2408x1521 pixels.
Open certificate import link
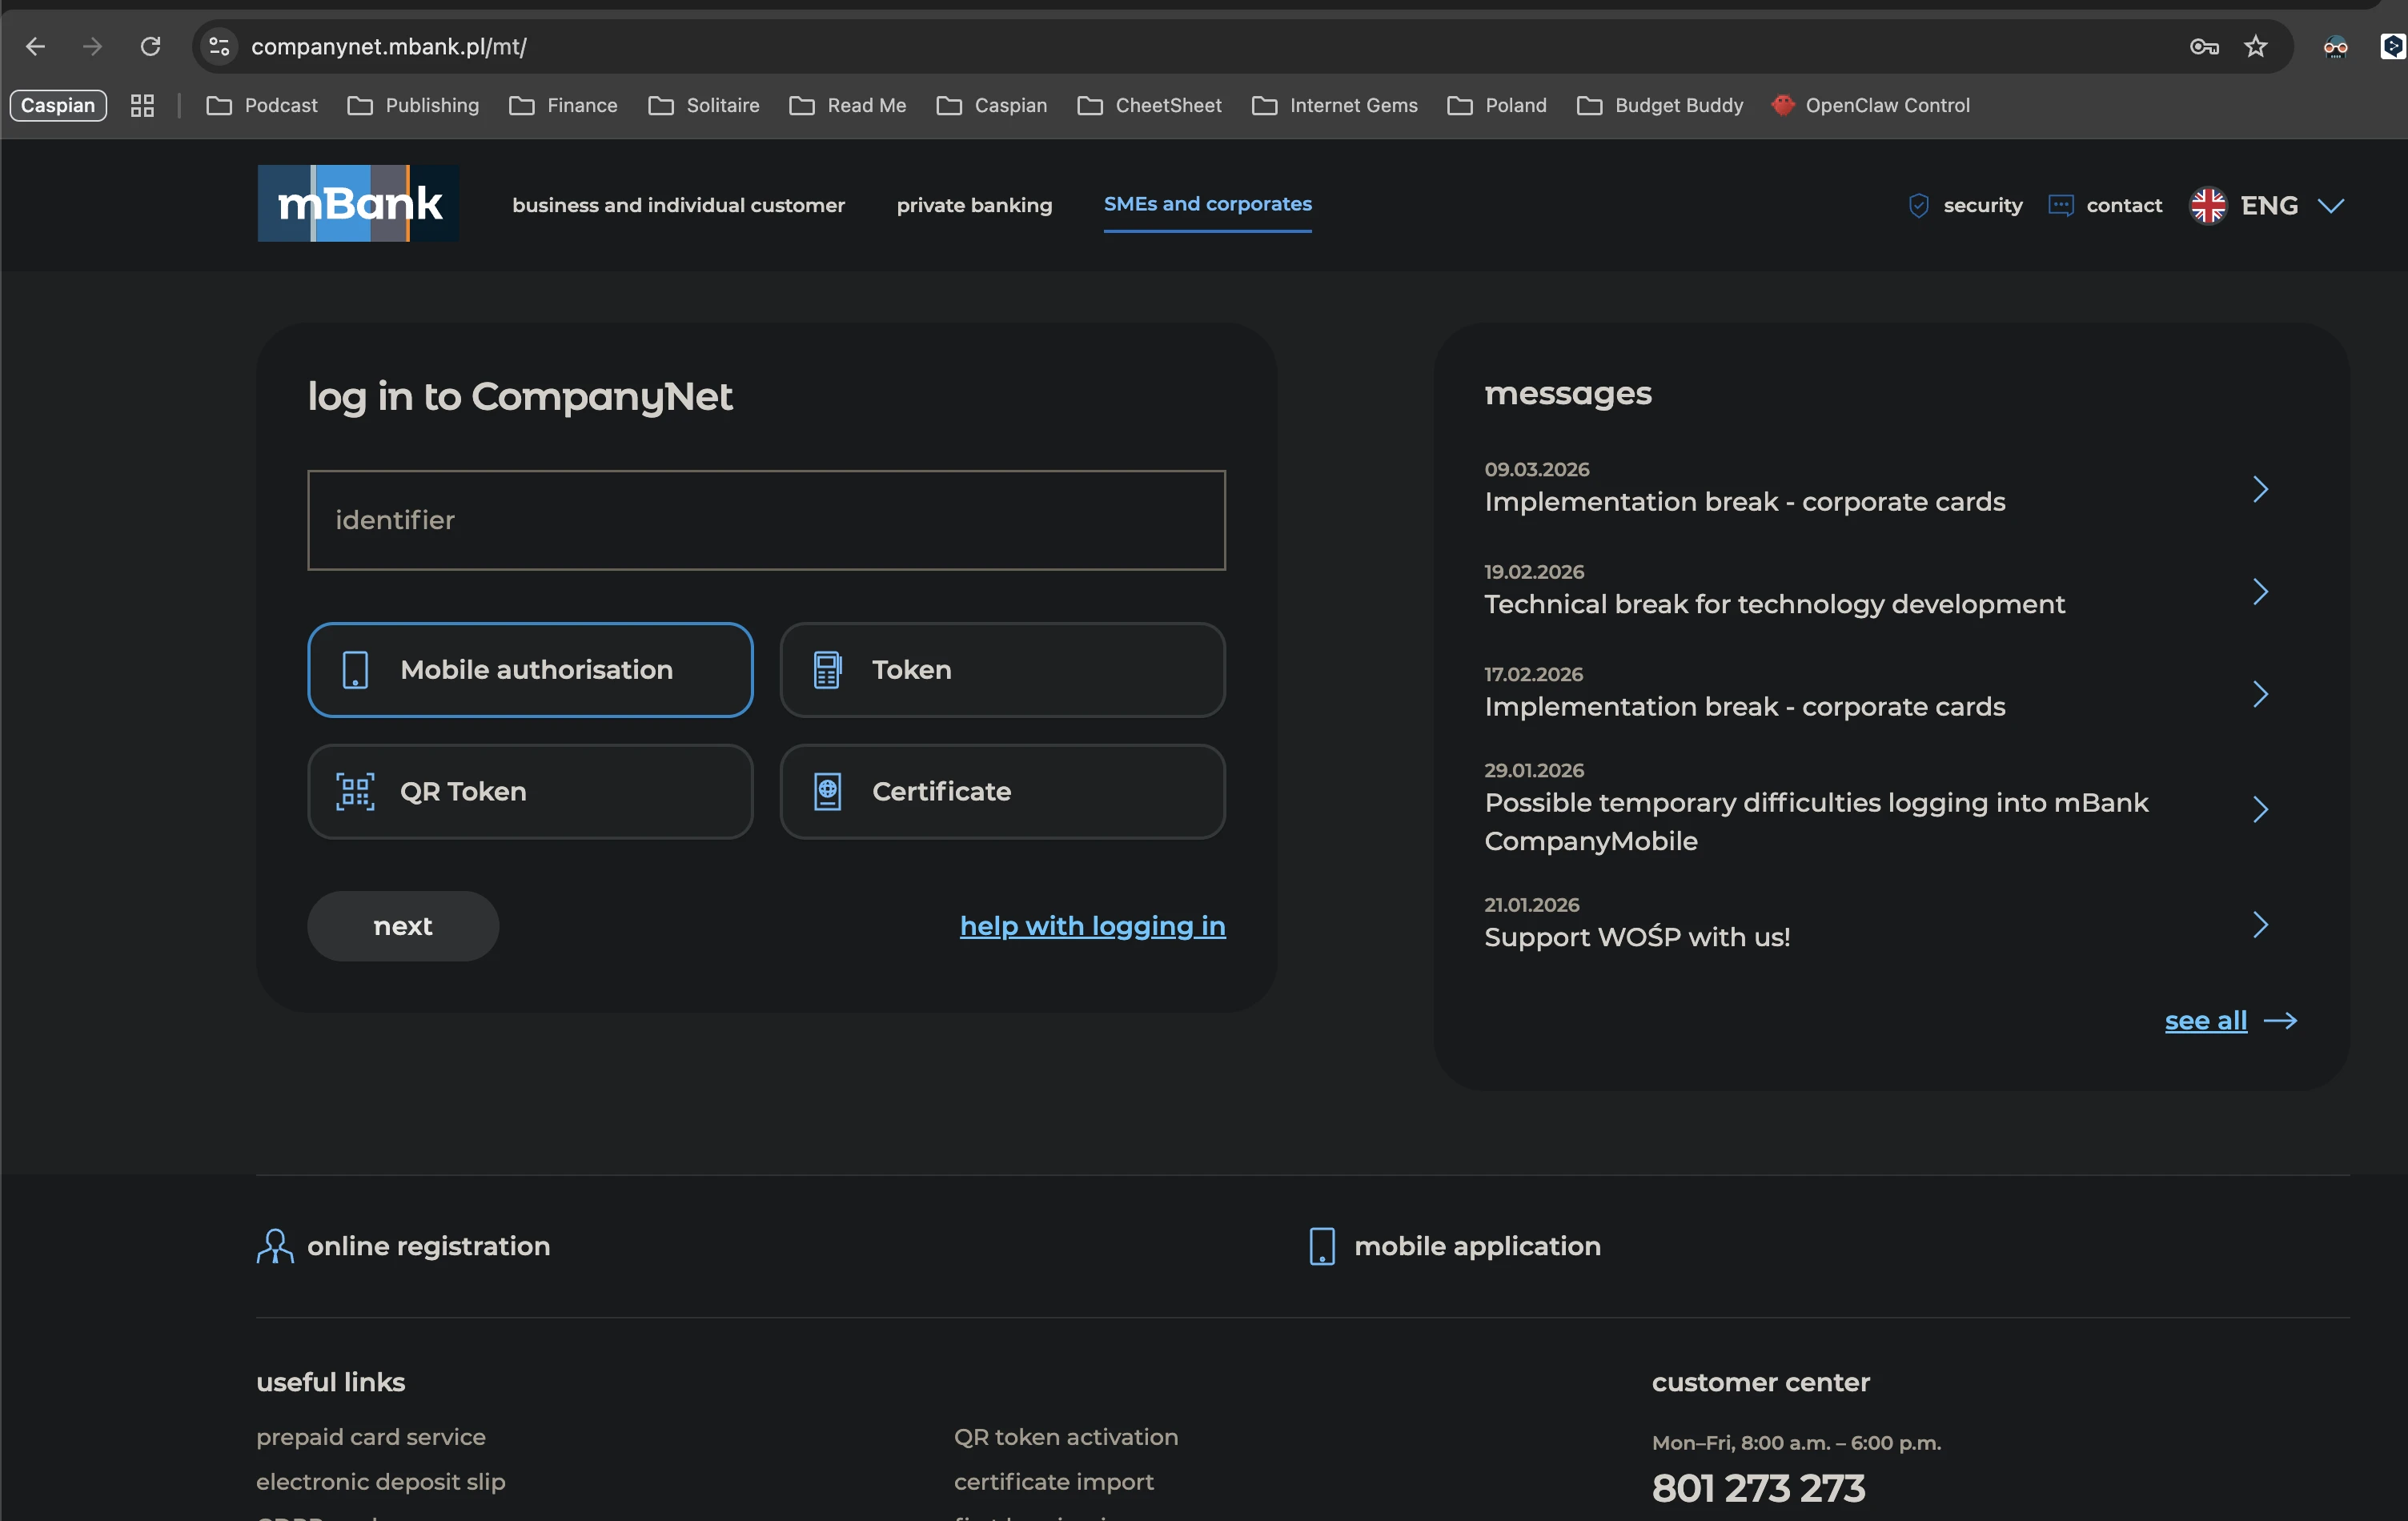(1054, 1482)
